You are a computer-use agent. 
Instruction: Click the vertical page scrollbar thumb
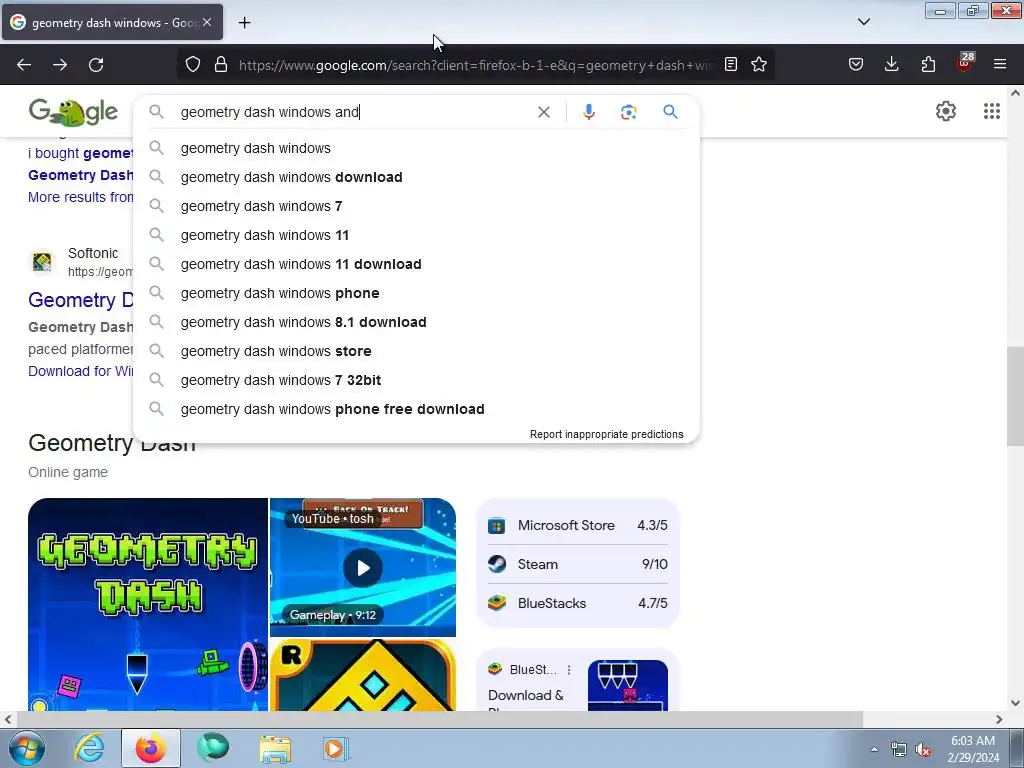pyautogui.click(x=1015, y=396)
